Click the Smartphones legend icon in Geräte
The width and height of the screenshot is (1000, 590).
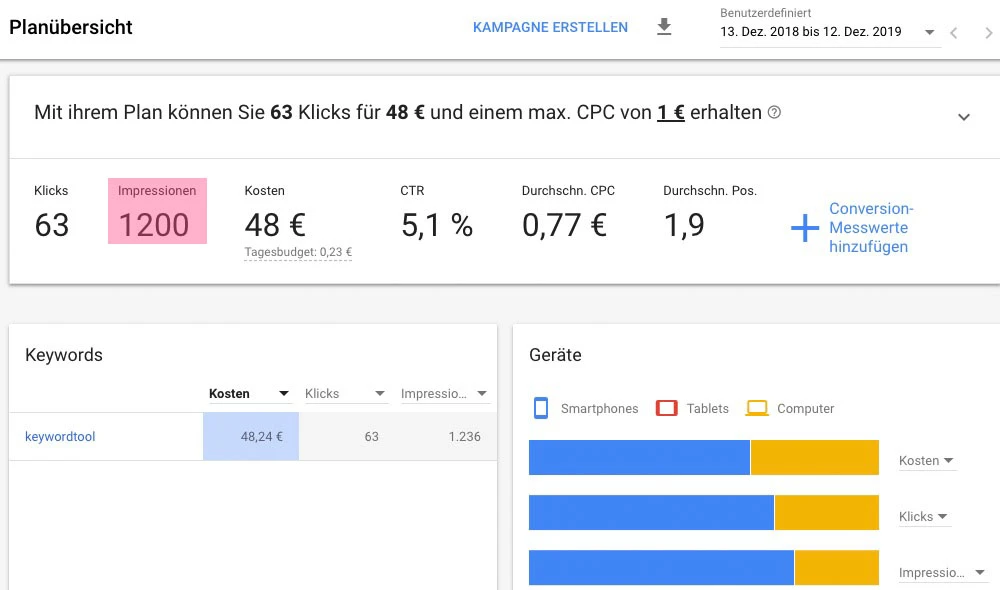click(540, 407)
